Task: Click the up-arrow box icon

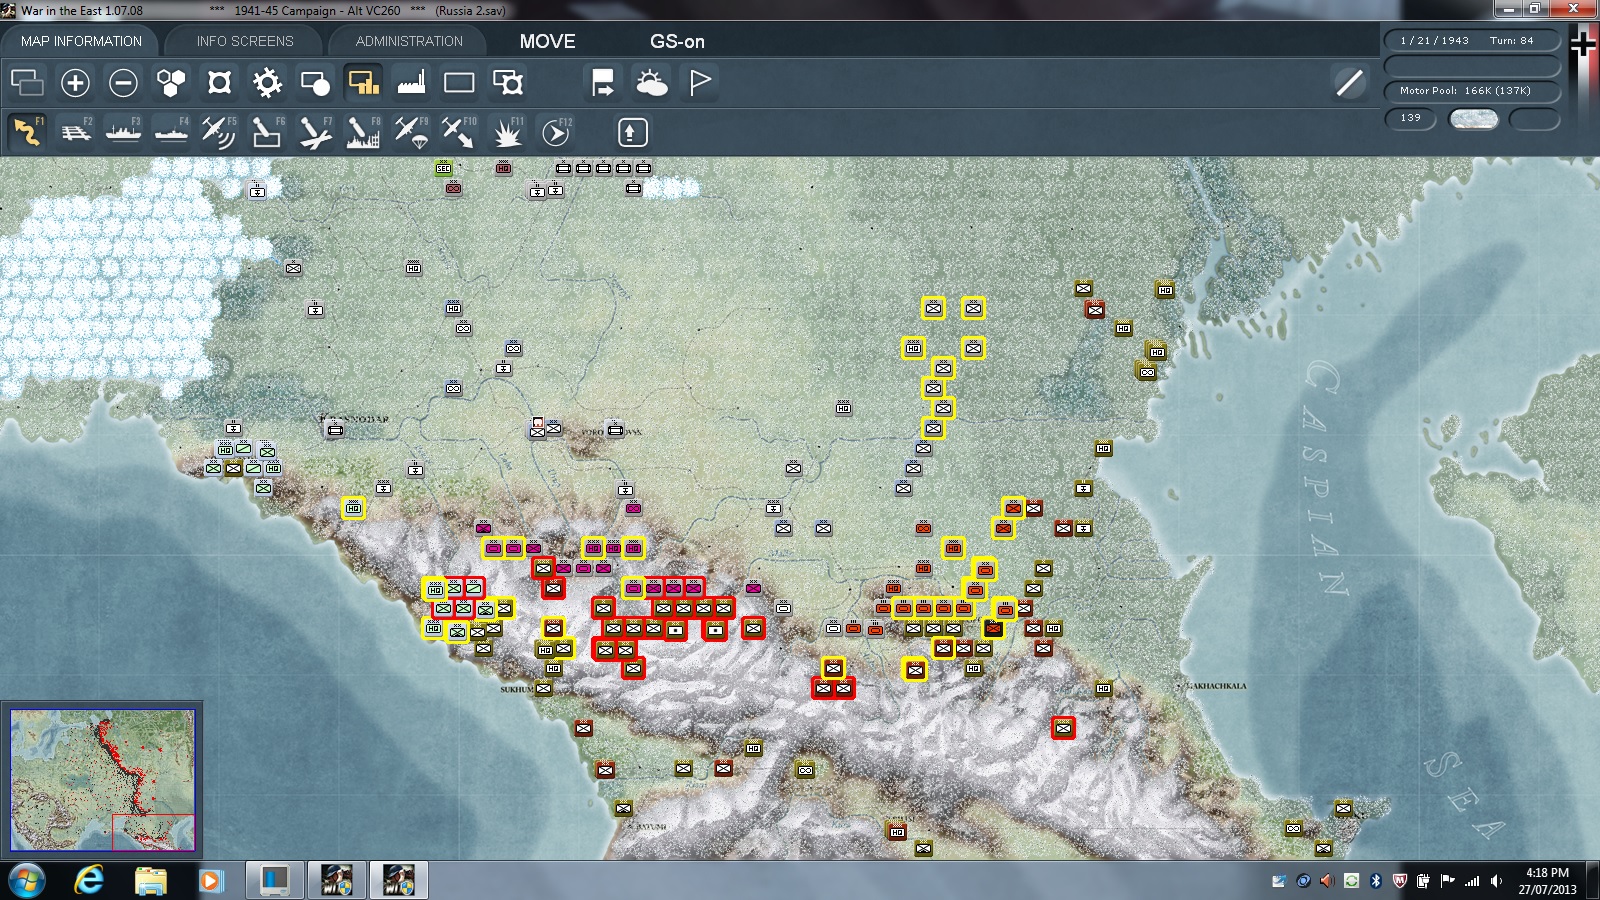Action: coord(632,132)
